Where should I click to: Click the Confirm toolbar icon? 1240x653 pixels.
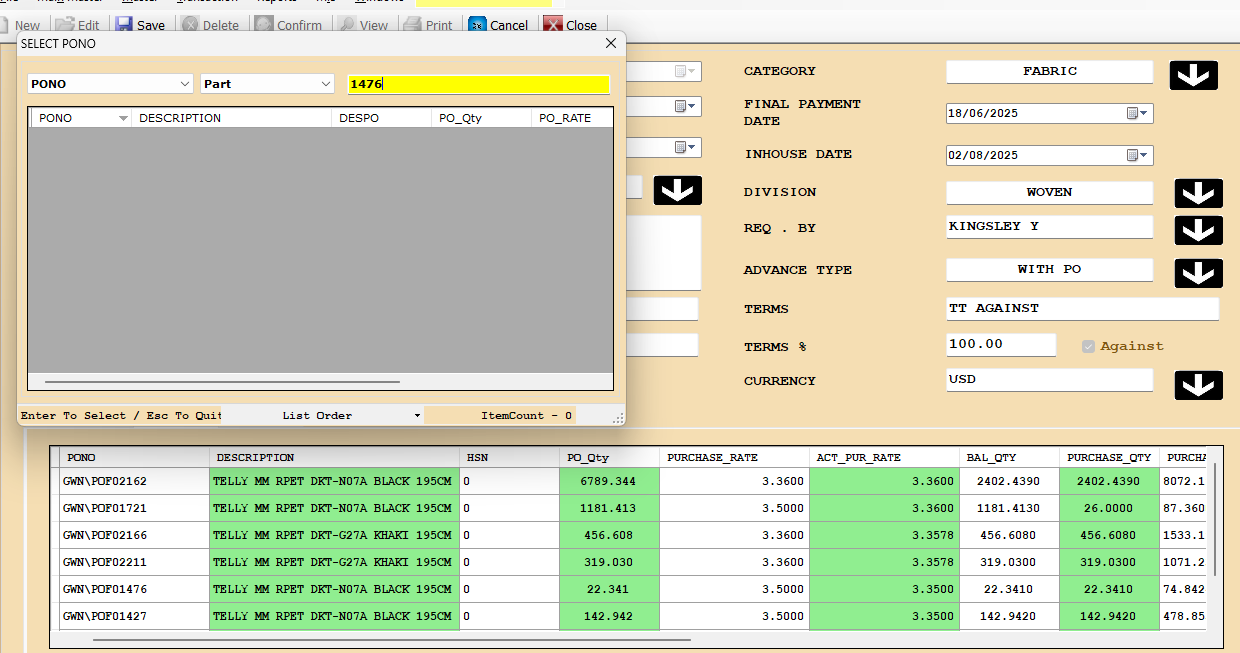click(x=265, y=25)
